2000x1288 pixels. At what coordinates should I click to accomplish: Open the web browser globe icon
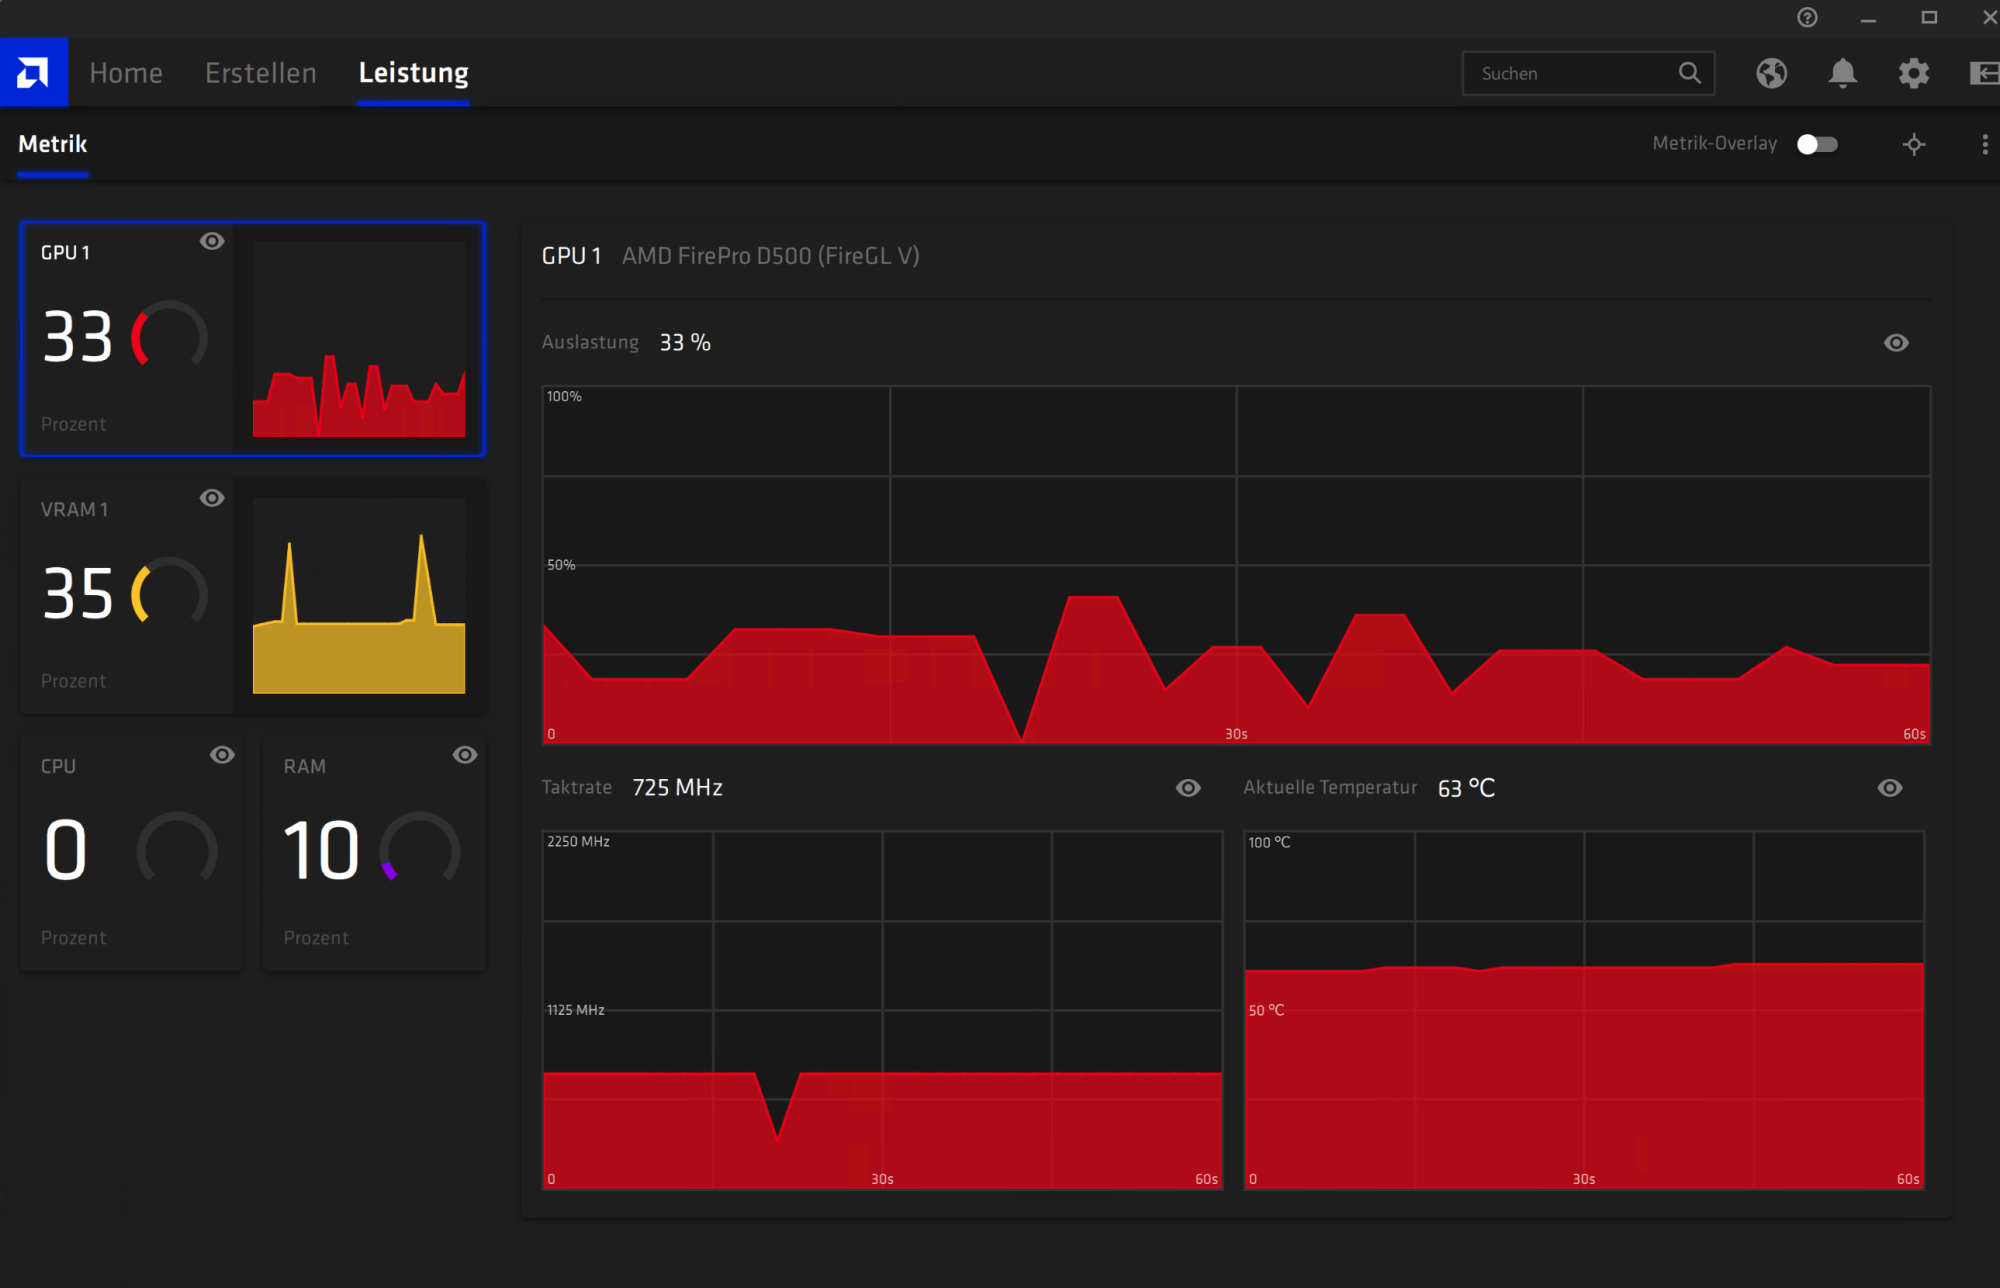pyautogui.click(x=1771, y=73)
